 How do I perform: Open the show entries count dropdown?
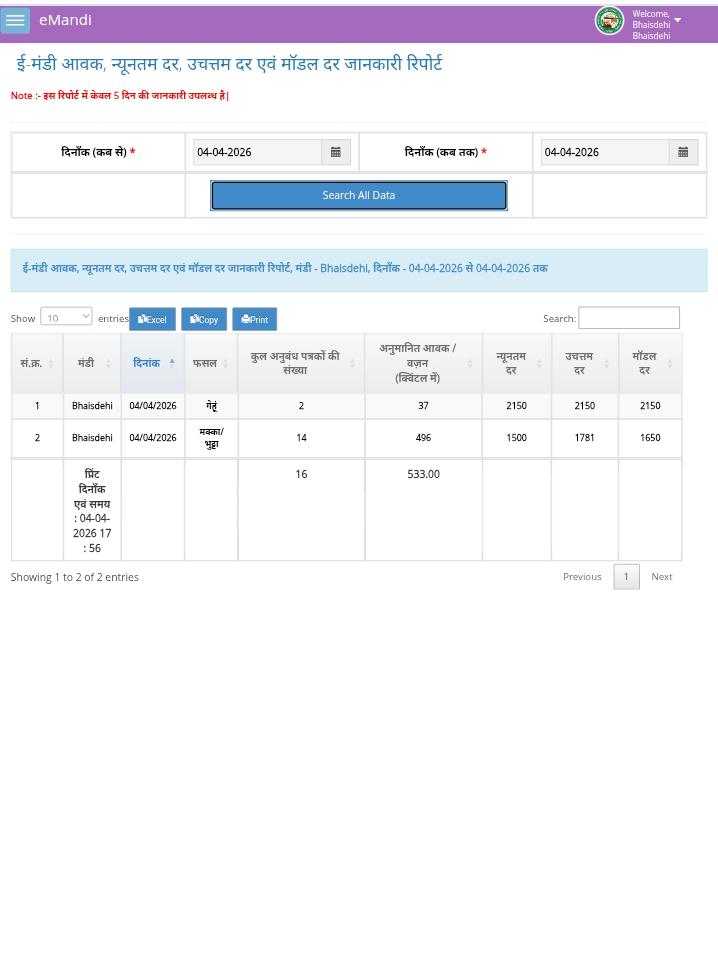66,317
